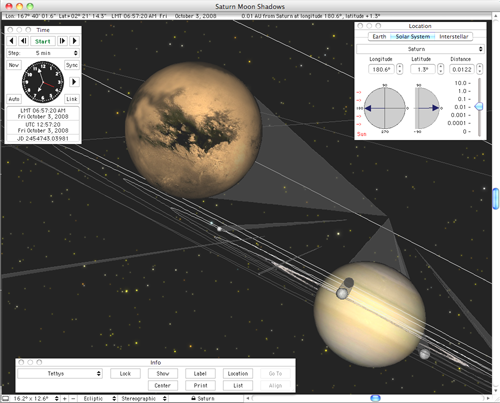Screen dimensions: 500x403
Task: Click the vertical scrollbar thumb
Action: (496, 199)
